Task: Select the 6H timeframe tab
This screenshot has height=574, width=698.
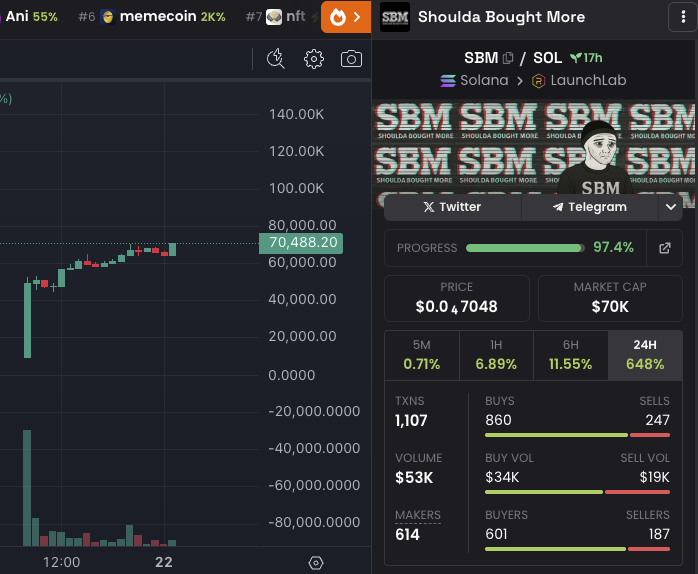Action: 571,355
